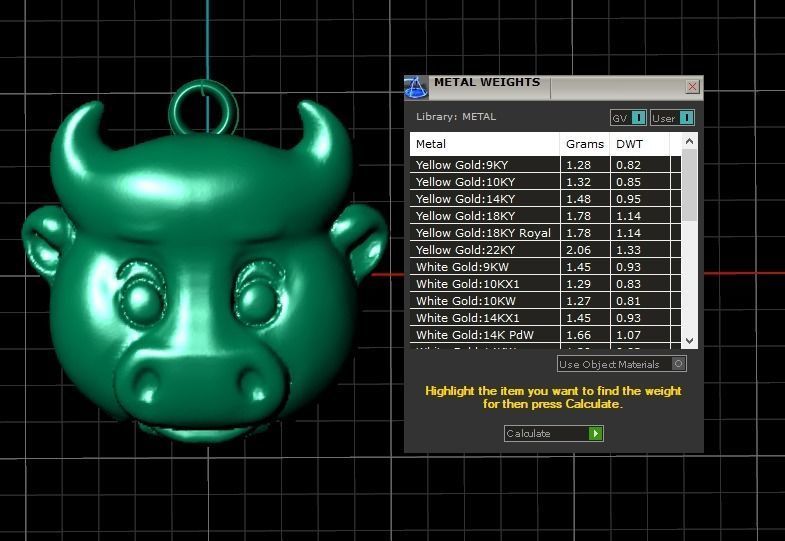
Task: Sort by the Metal column header
Action: pos(484,144)
